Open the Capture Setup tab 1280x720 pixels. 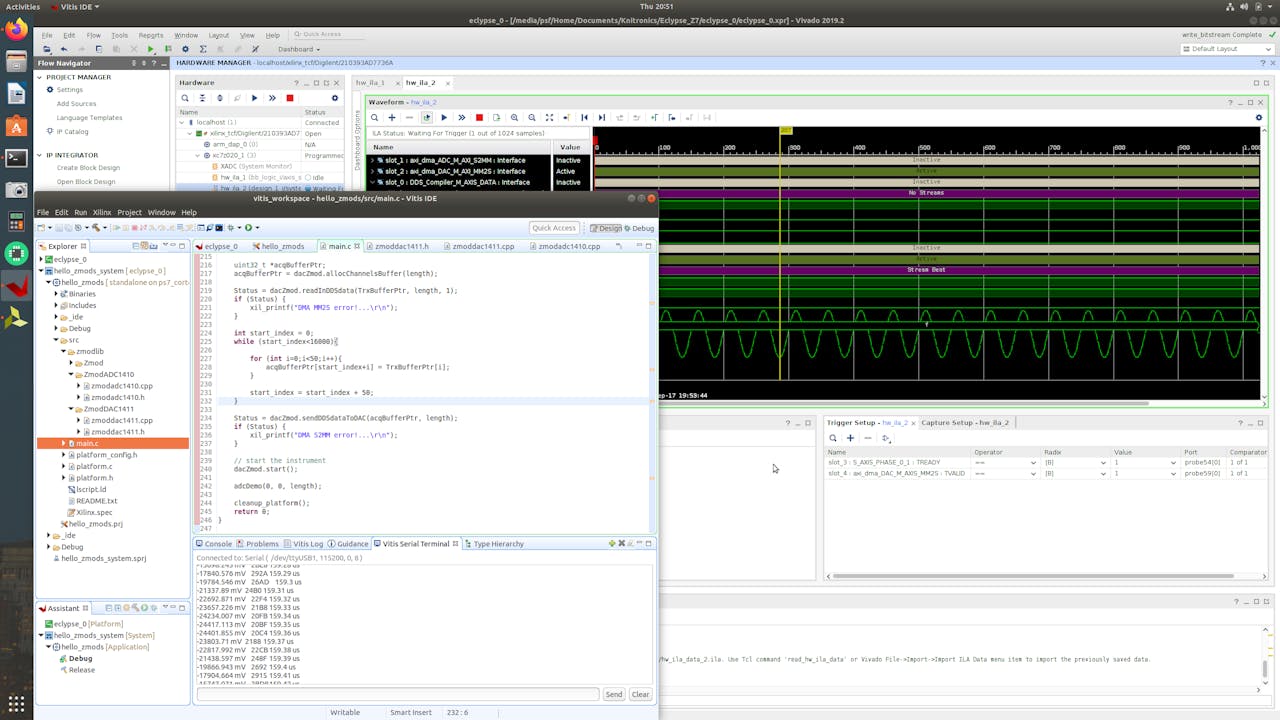click(964, 423)
